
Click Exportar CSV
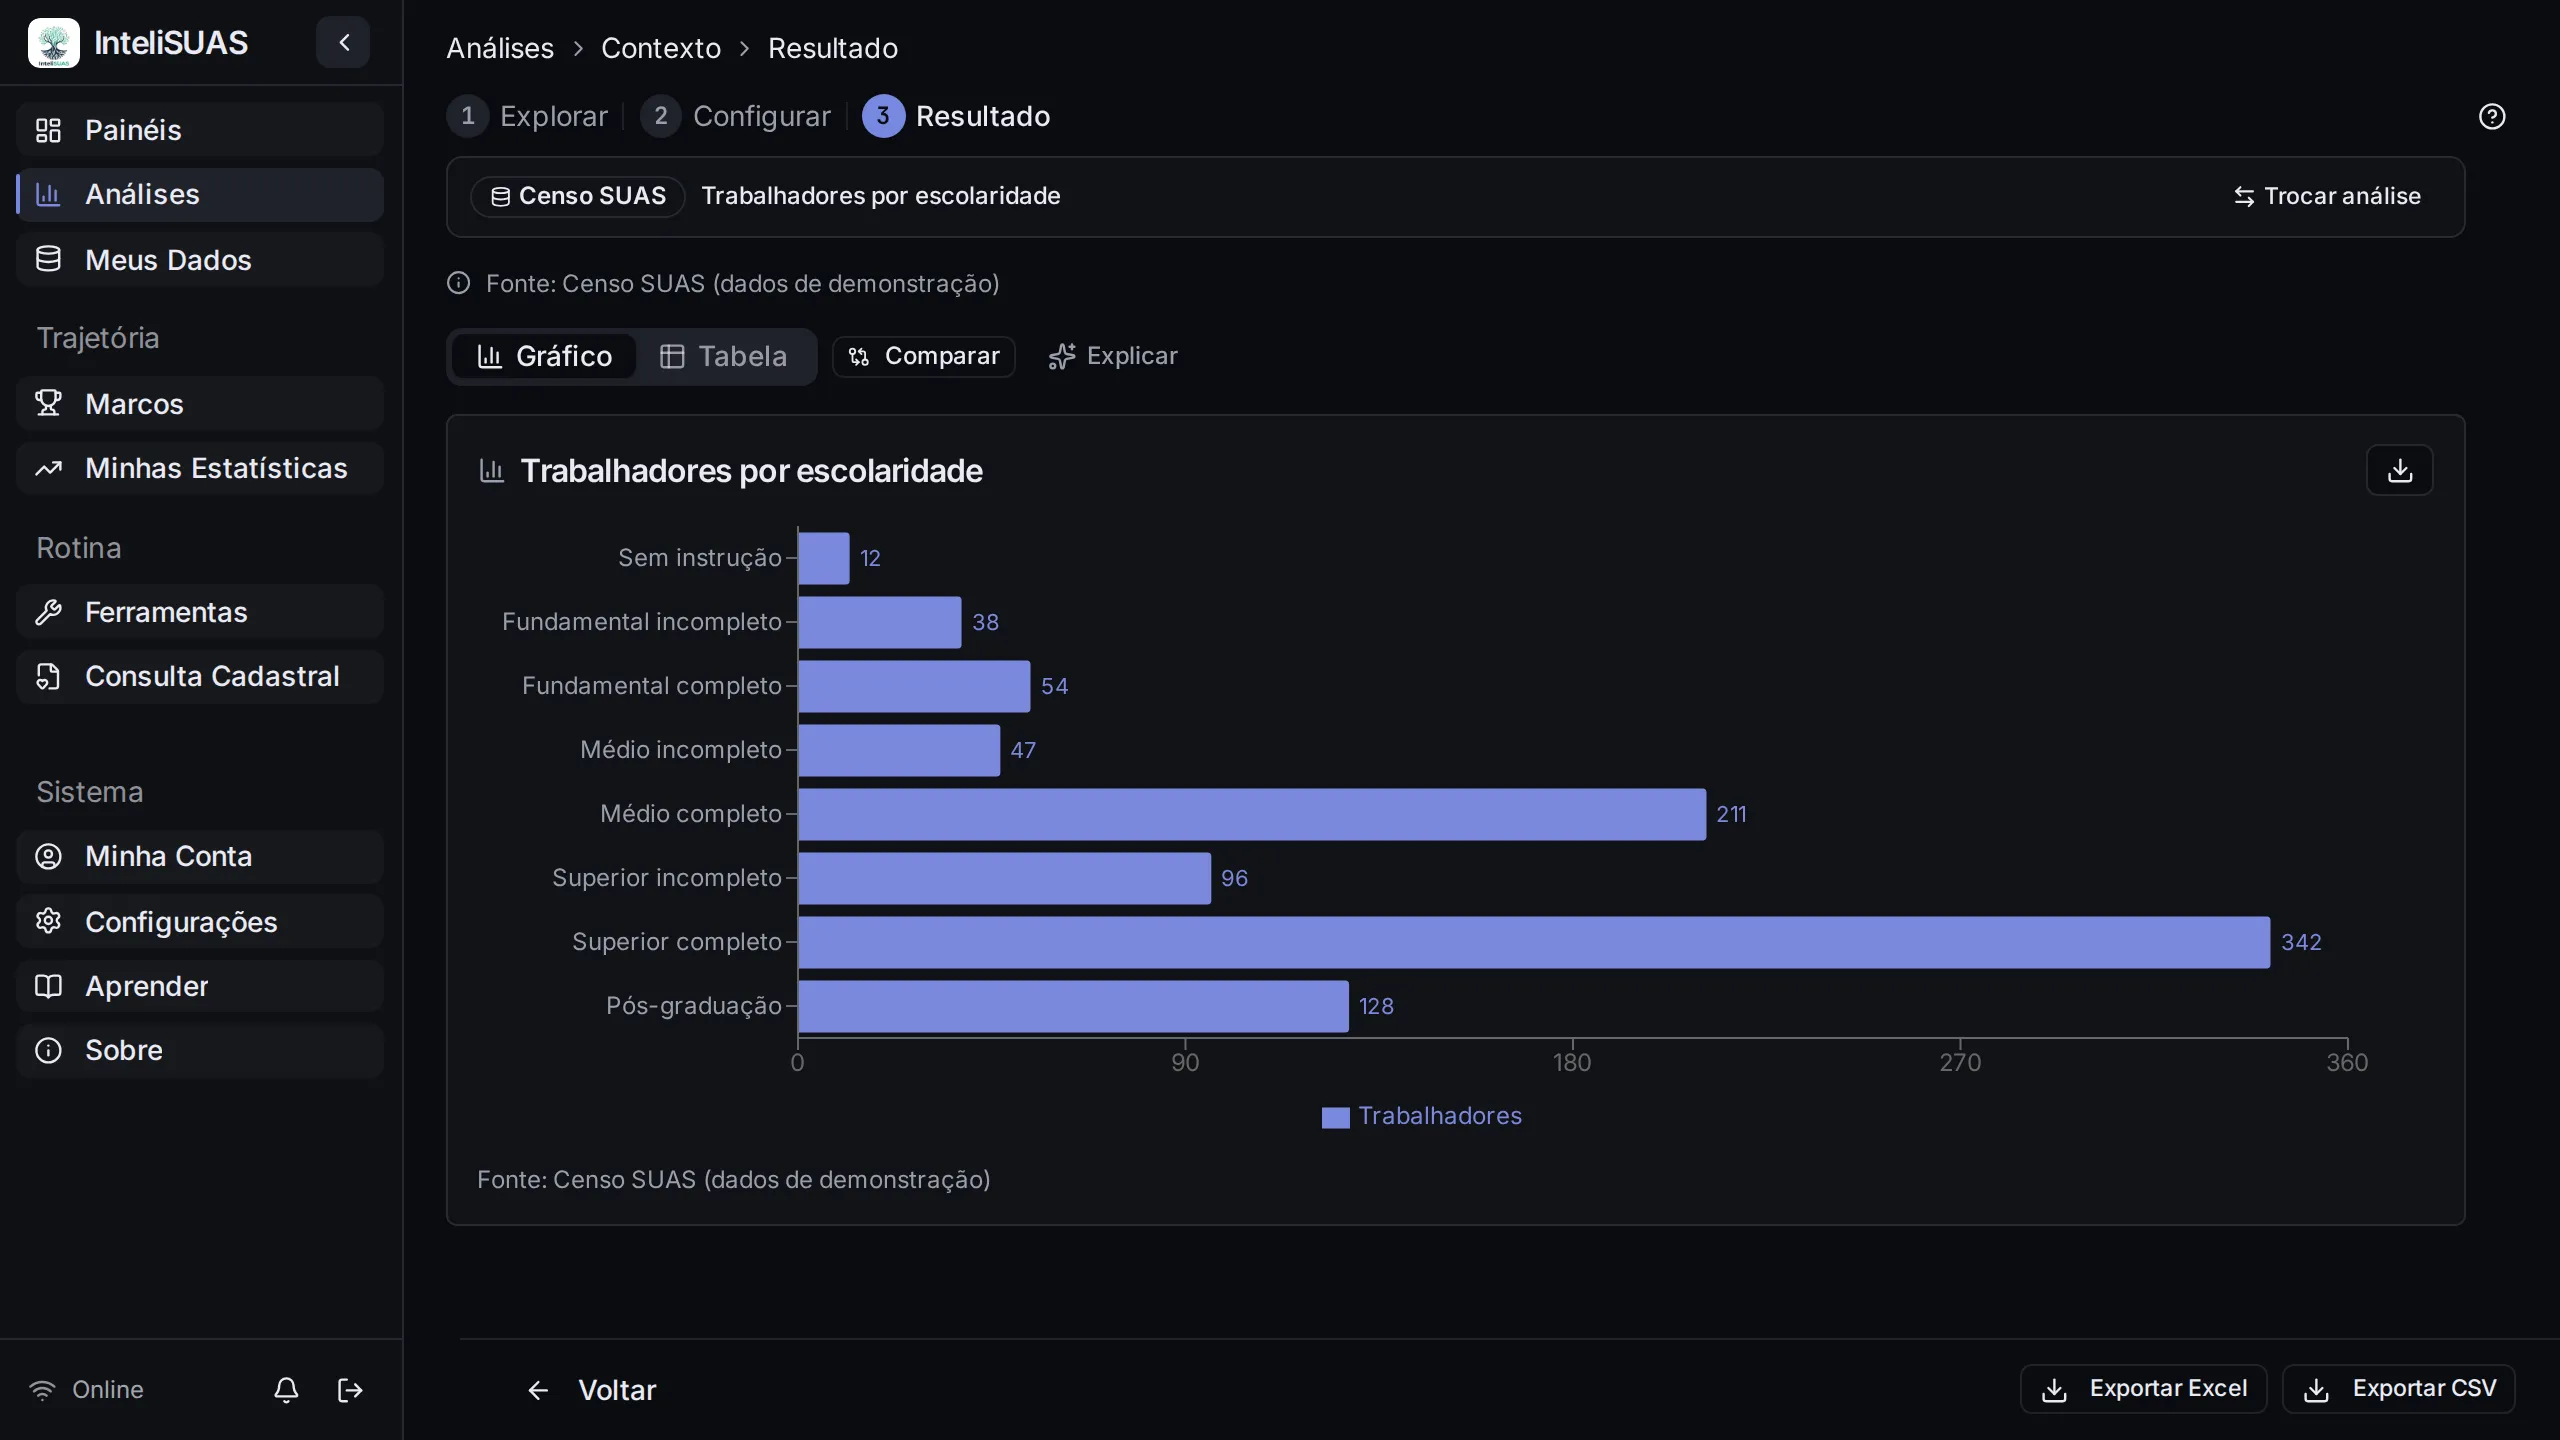click(2399, 1389)
